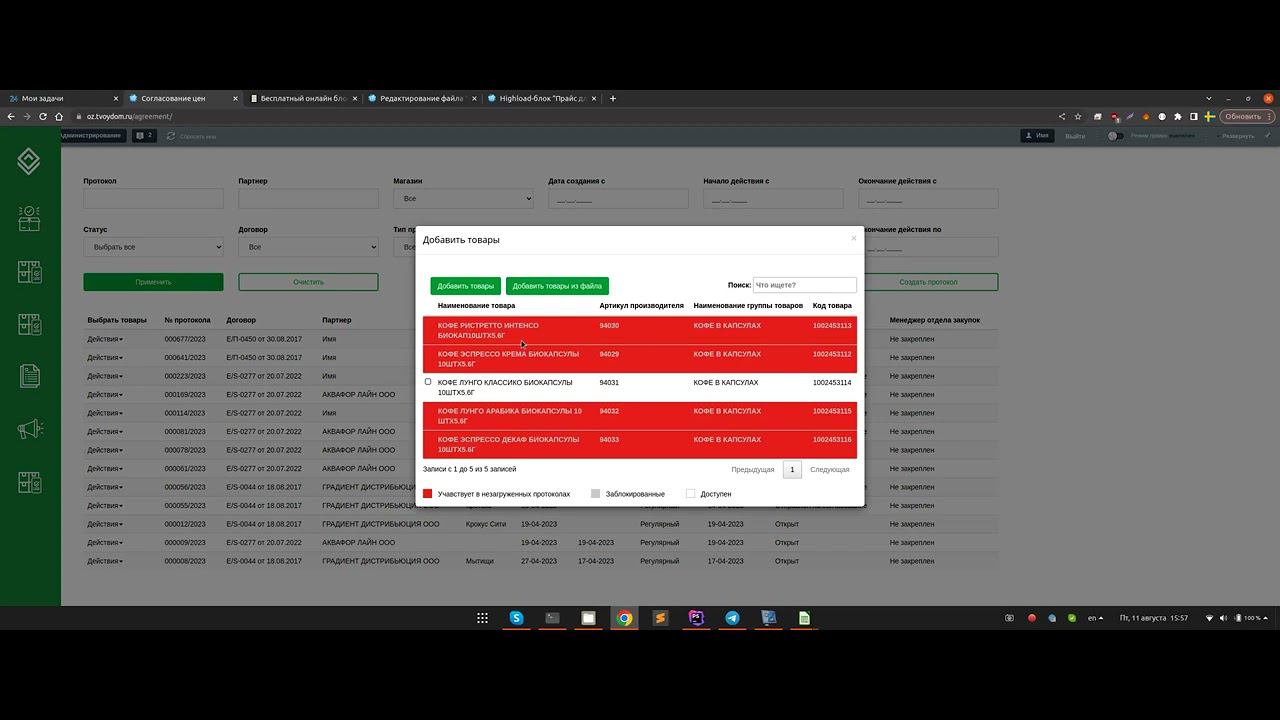Click the volume icon in system tray

(1223, 618)
